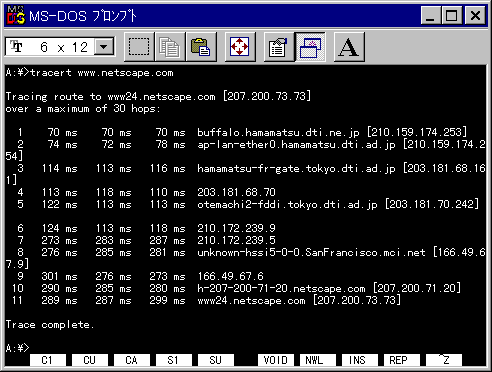
Task: Maximize the MS-DOS prompt window
Action: [x=452, y=15]
